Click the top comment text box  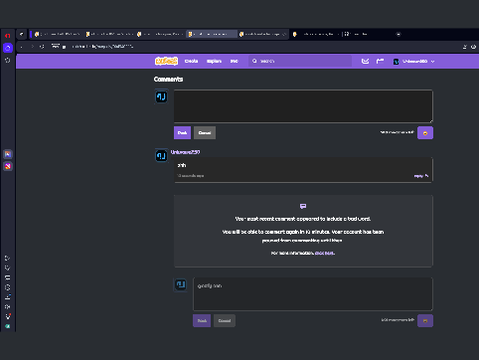303,106
